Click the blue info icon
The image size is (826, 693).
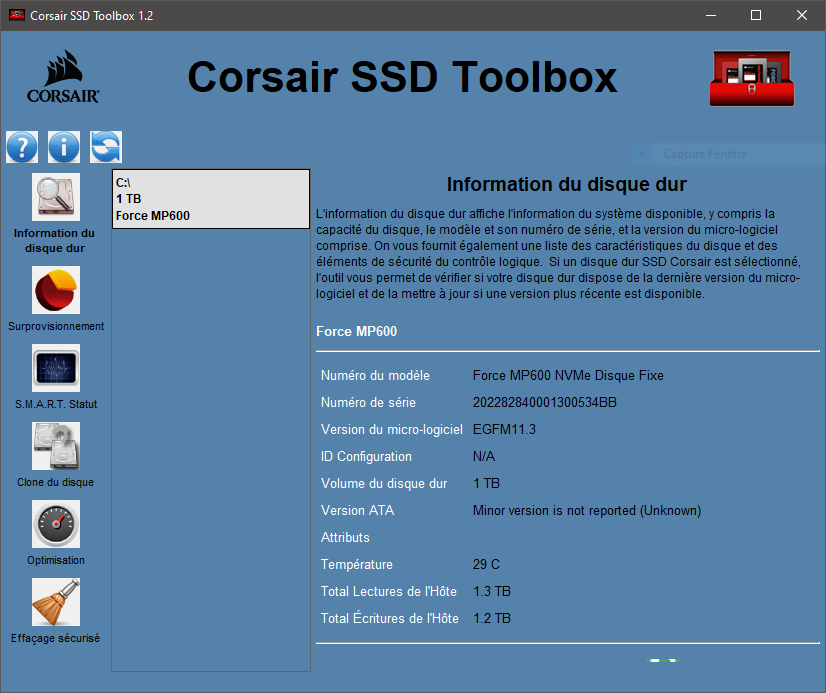click(x=64, y=147)
